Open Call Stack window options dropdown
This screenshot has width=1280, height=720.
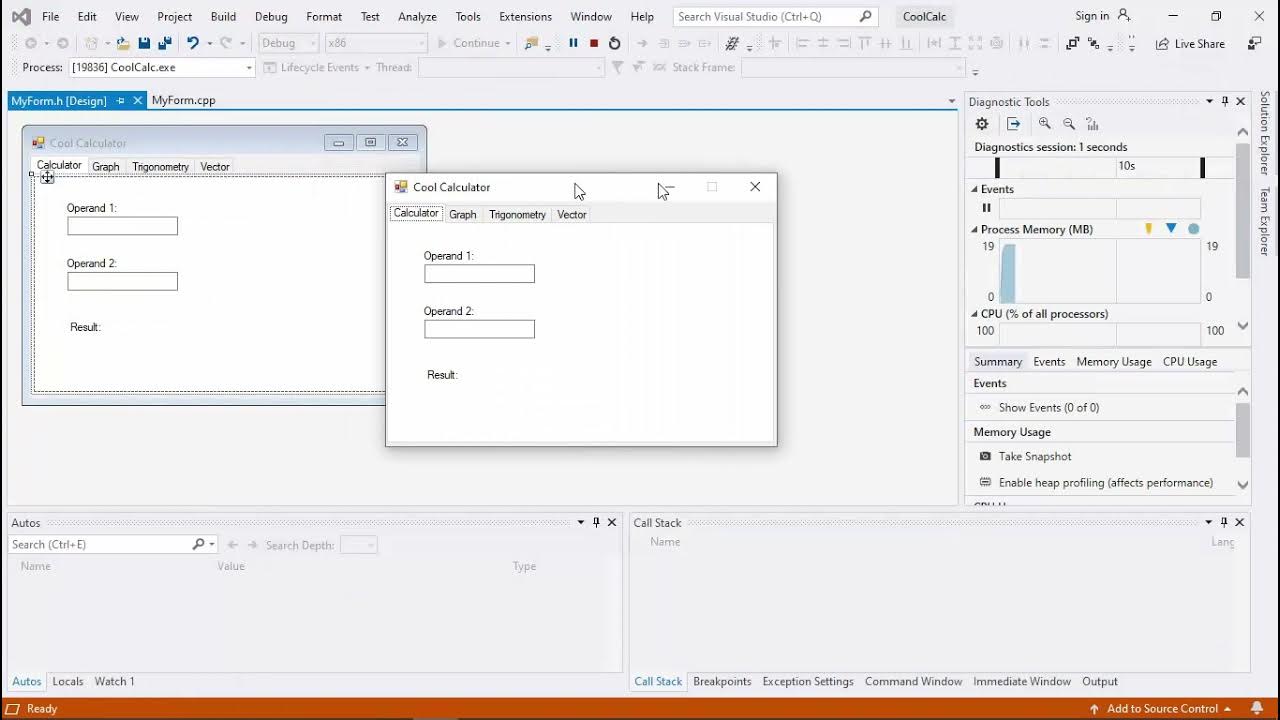tap(1208, 522)
